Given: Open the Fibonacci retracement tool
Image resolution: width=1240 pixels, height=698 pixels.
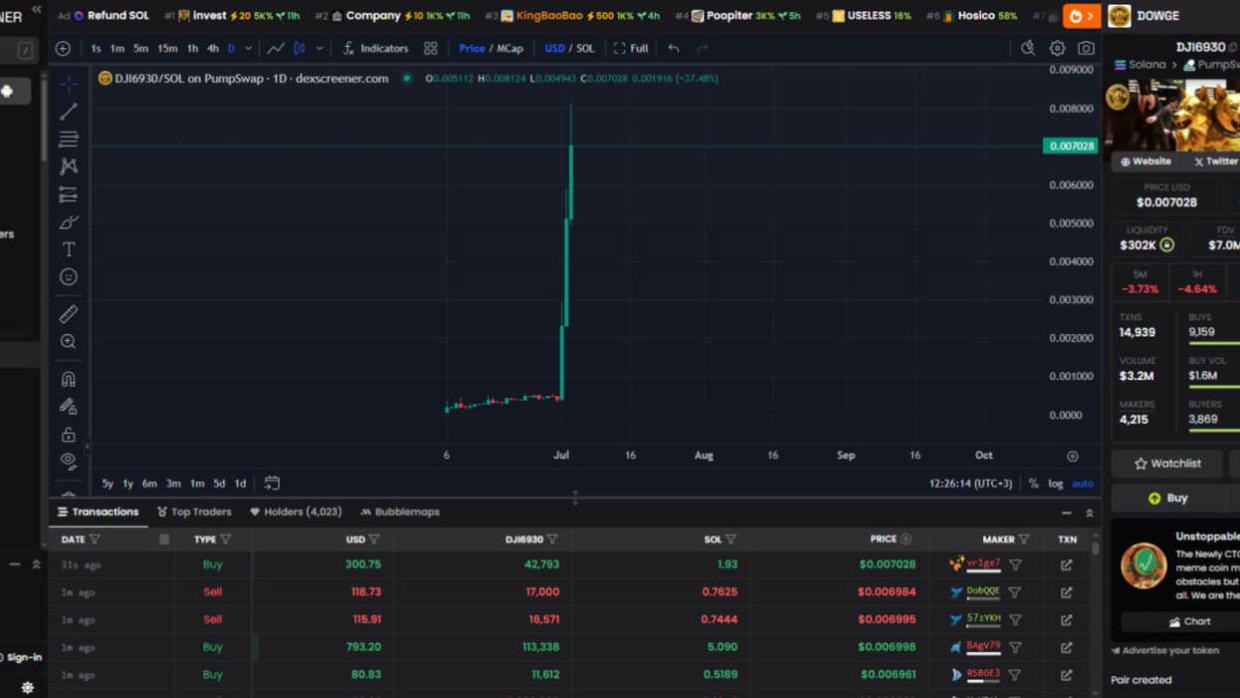Looking at the screenshot, I should tap(68, 139).
